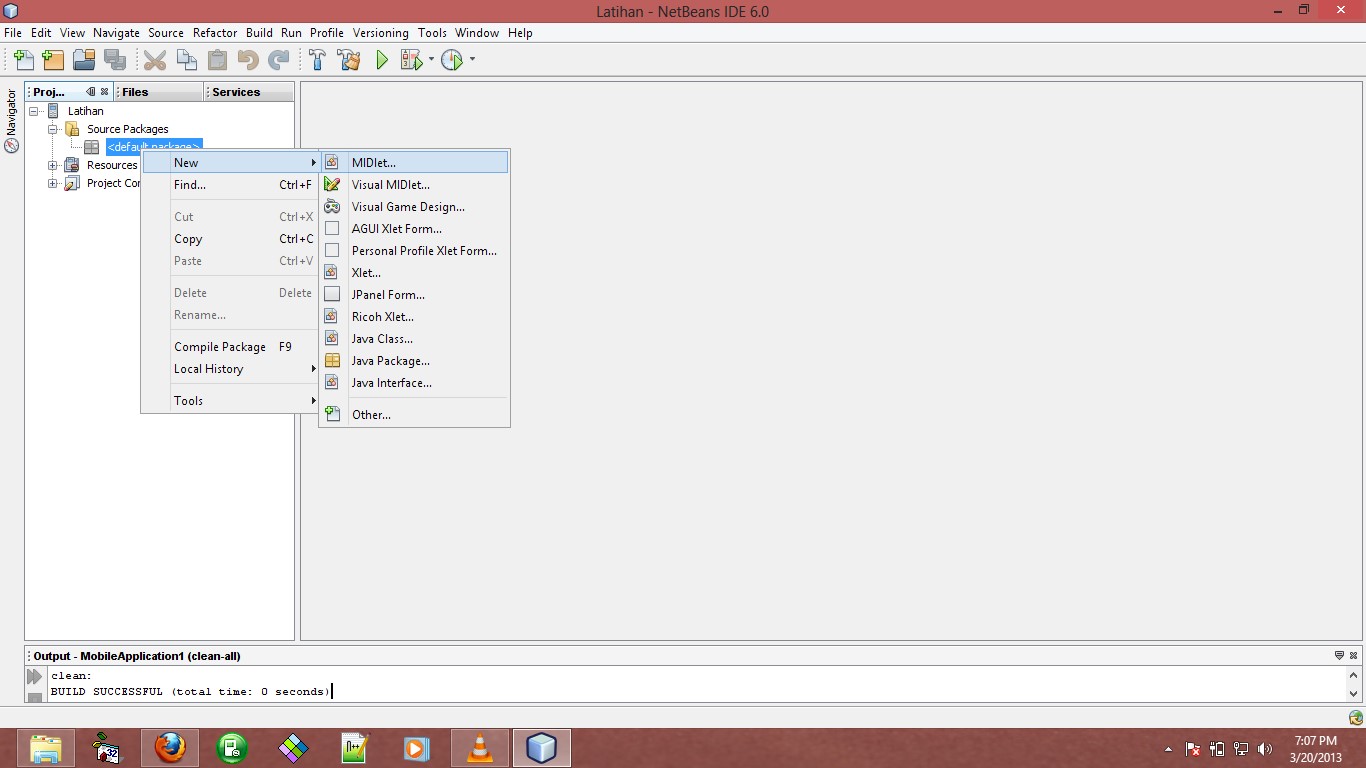Collapse the Latihan project node
1366x768 pixels.
tap(34, 111)
